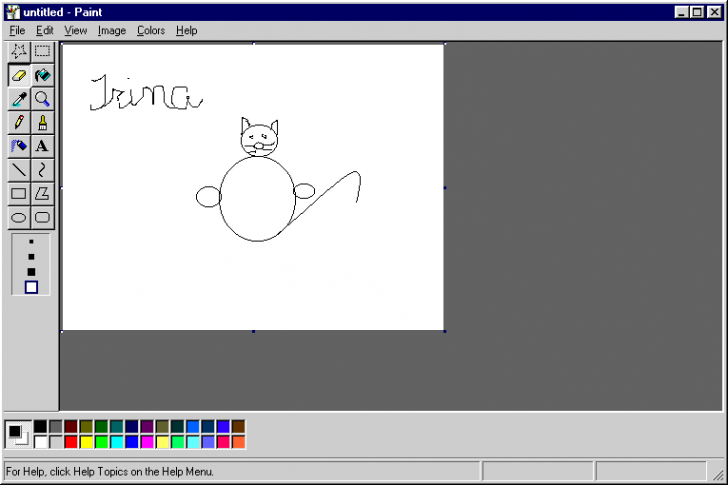Choose the second smallest eraser size
The height and width of the screenshot is (485, 728).
click(31, 256)
